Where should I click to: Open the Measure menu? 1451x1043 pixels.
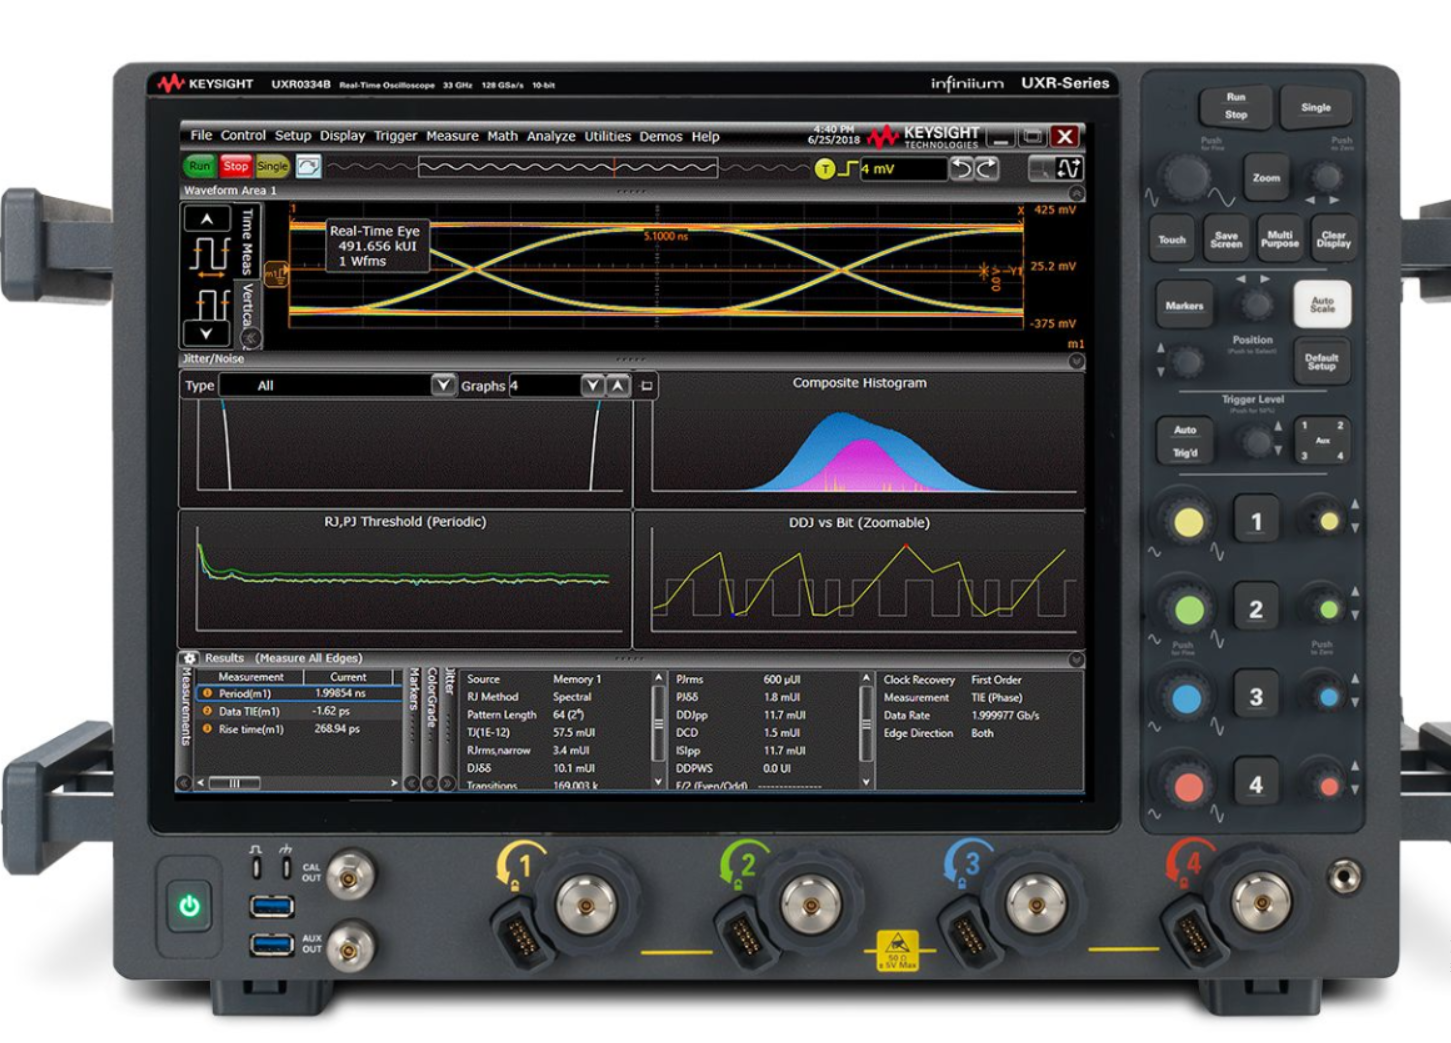tap(453, 136)
